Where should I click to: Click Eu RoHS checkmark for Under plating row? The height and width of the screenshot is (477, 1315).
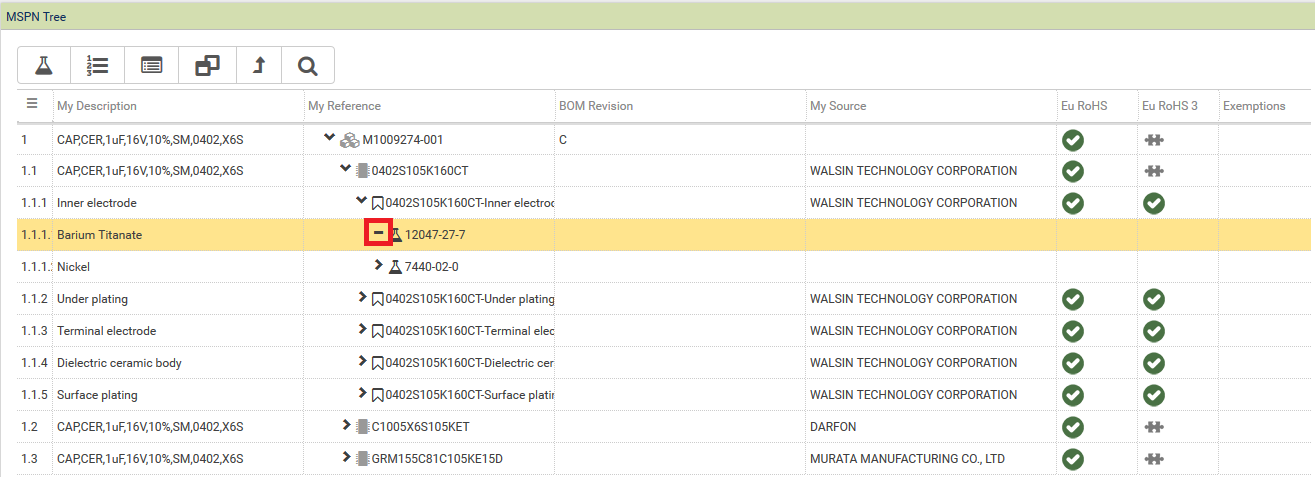[1073, 299]
